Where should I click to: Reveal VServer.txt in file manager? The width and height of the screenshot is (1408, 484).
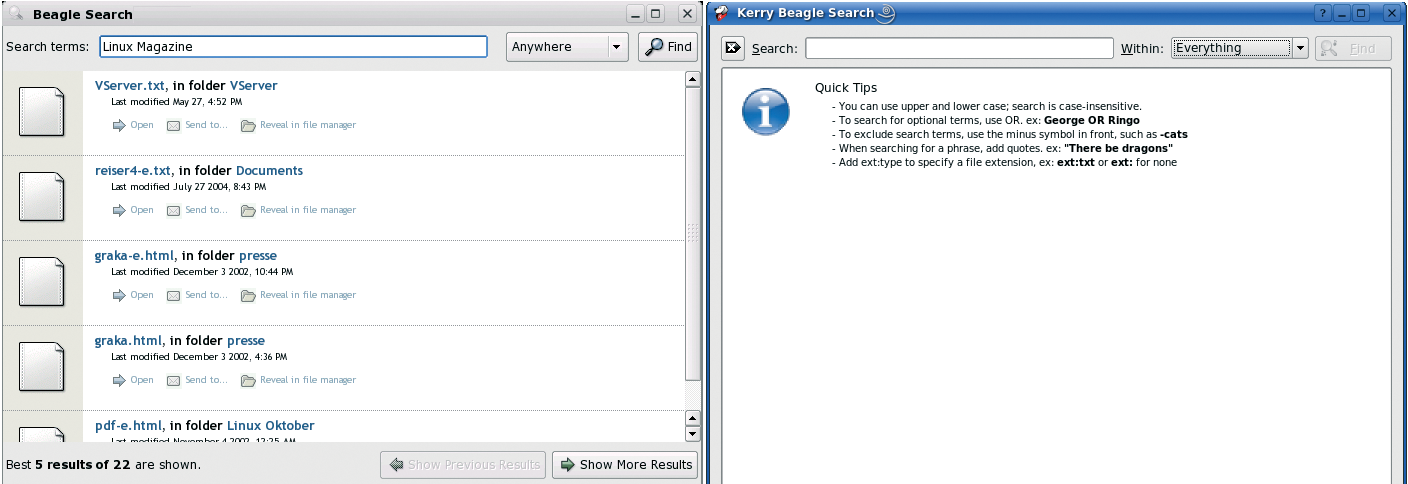[298, 125]
